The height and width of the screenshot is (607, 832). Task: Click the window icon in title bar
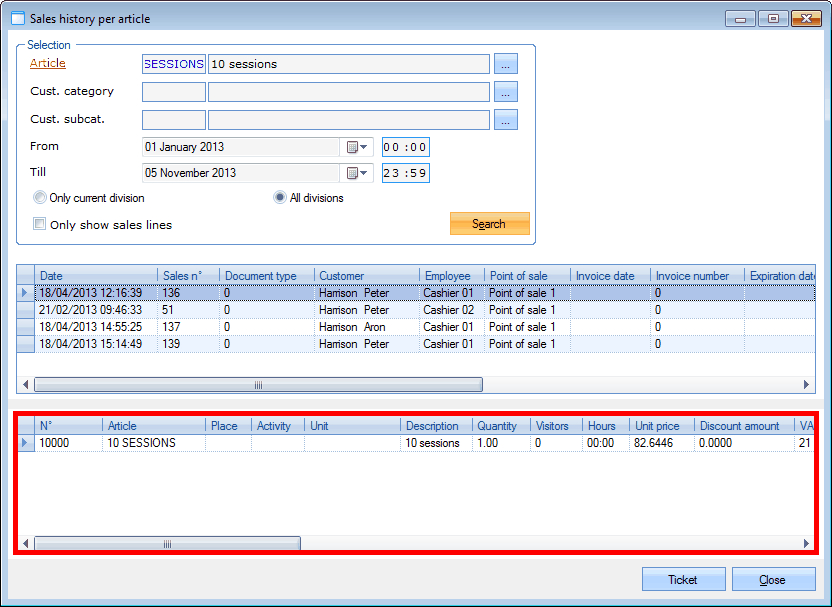pyautogui.click(x=17, y=17)
